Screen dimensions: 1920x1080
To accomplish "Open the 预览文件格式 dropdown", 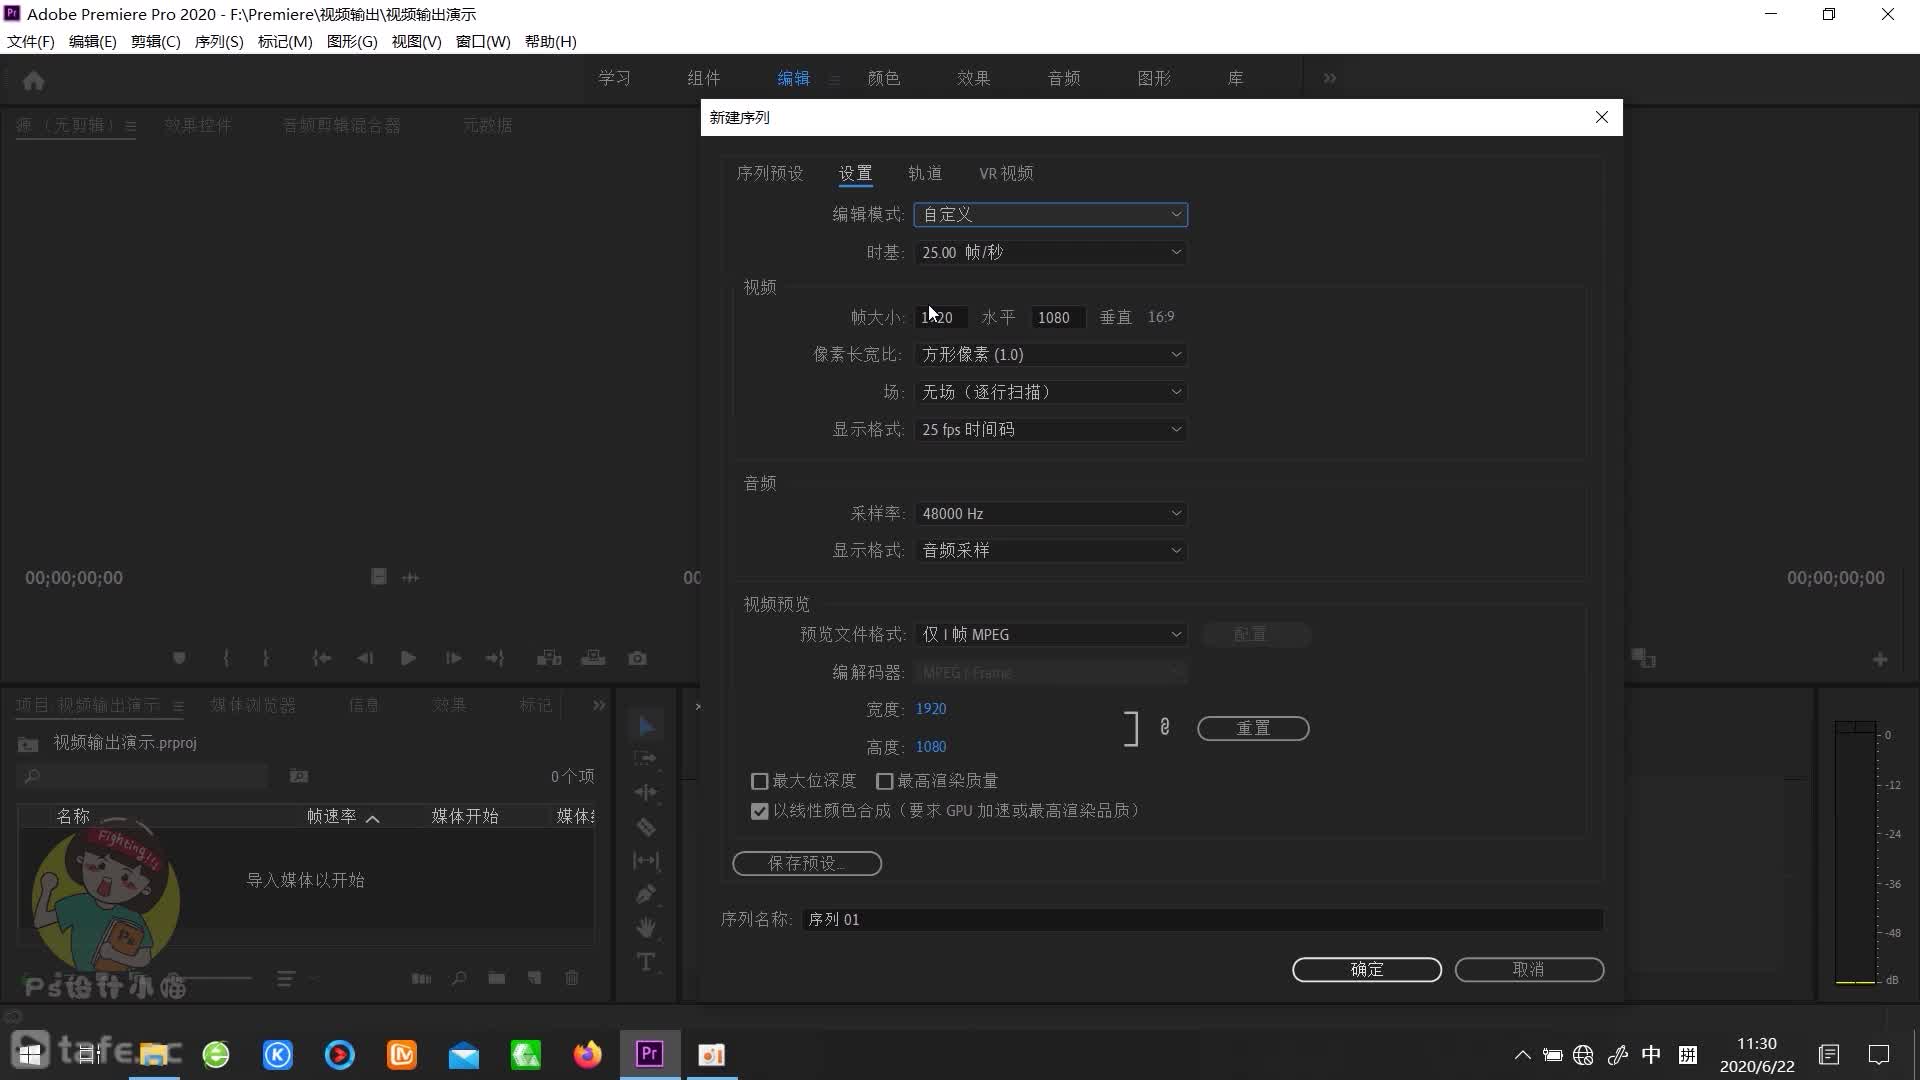I will [1050, 635].
